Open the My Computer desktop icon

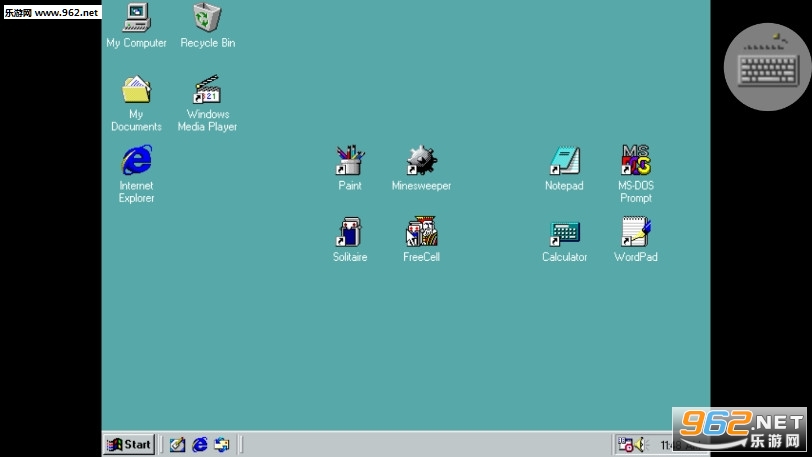(x=136, y=17)
